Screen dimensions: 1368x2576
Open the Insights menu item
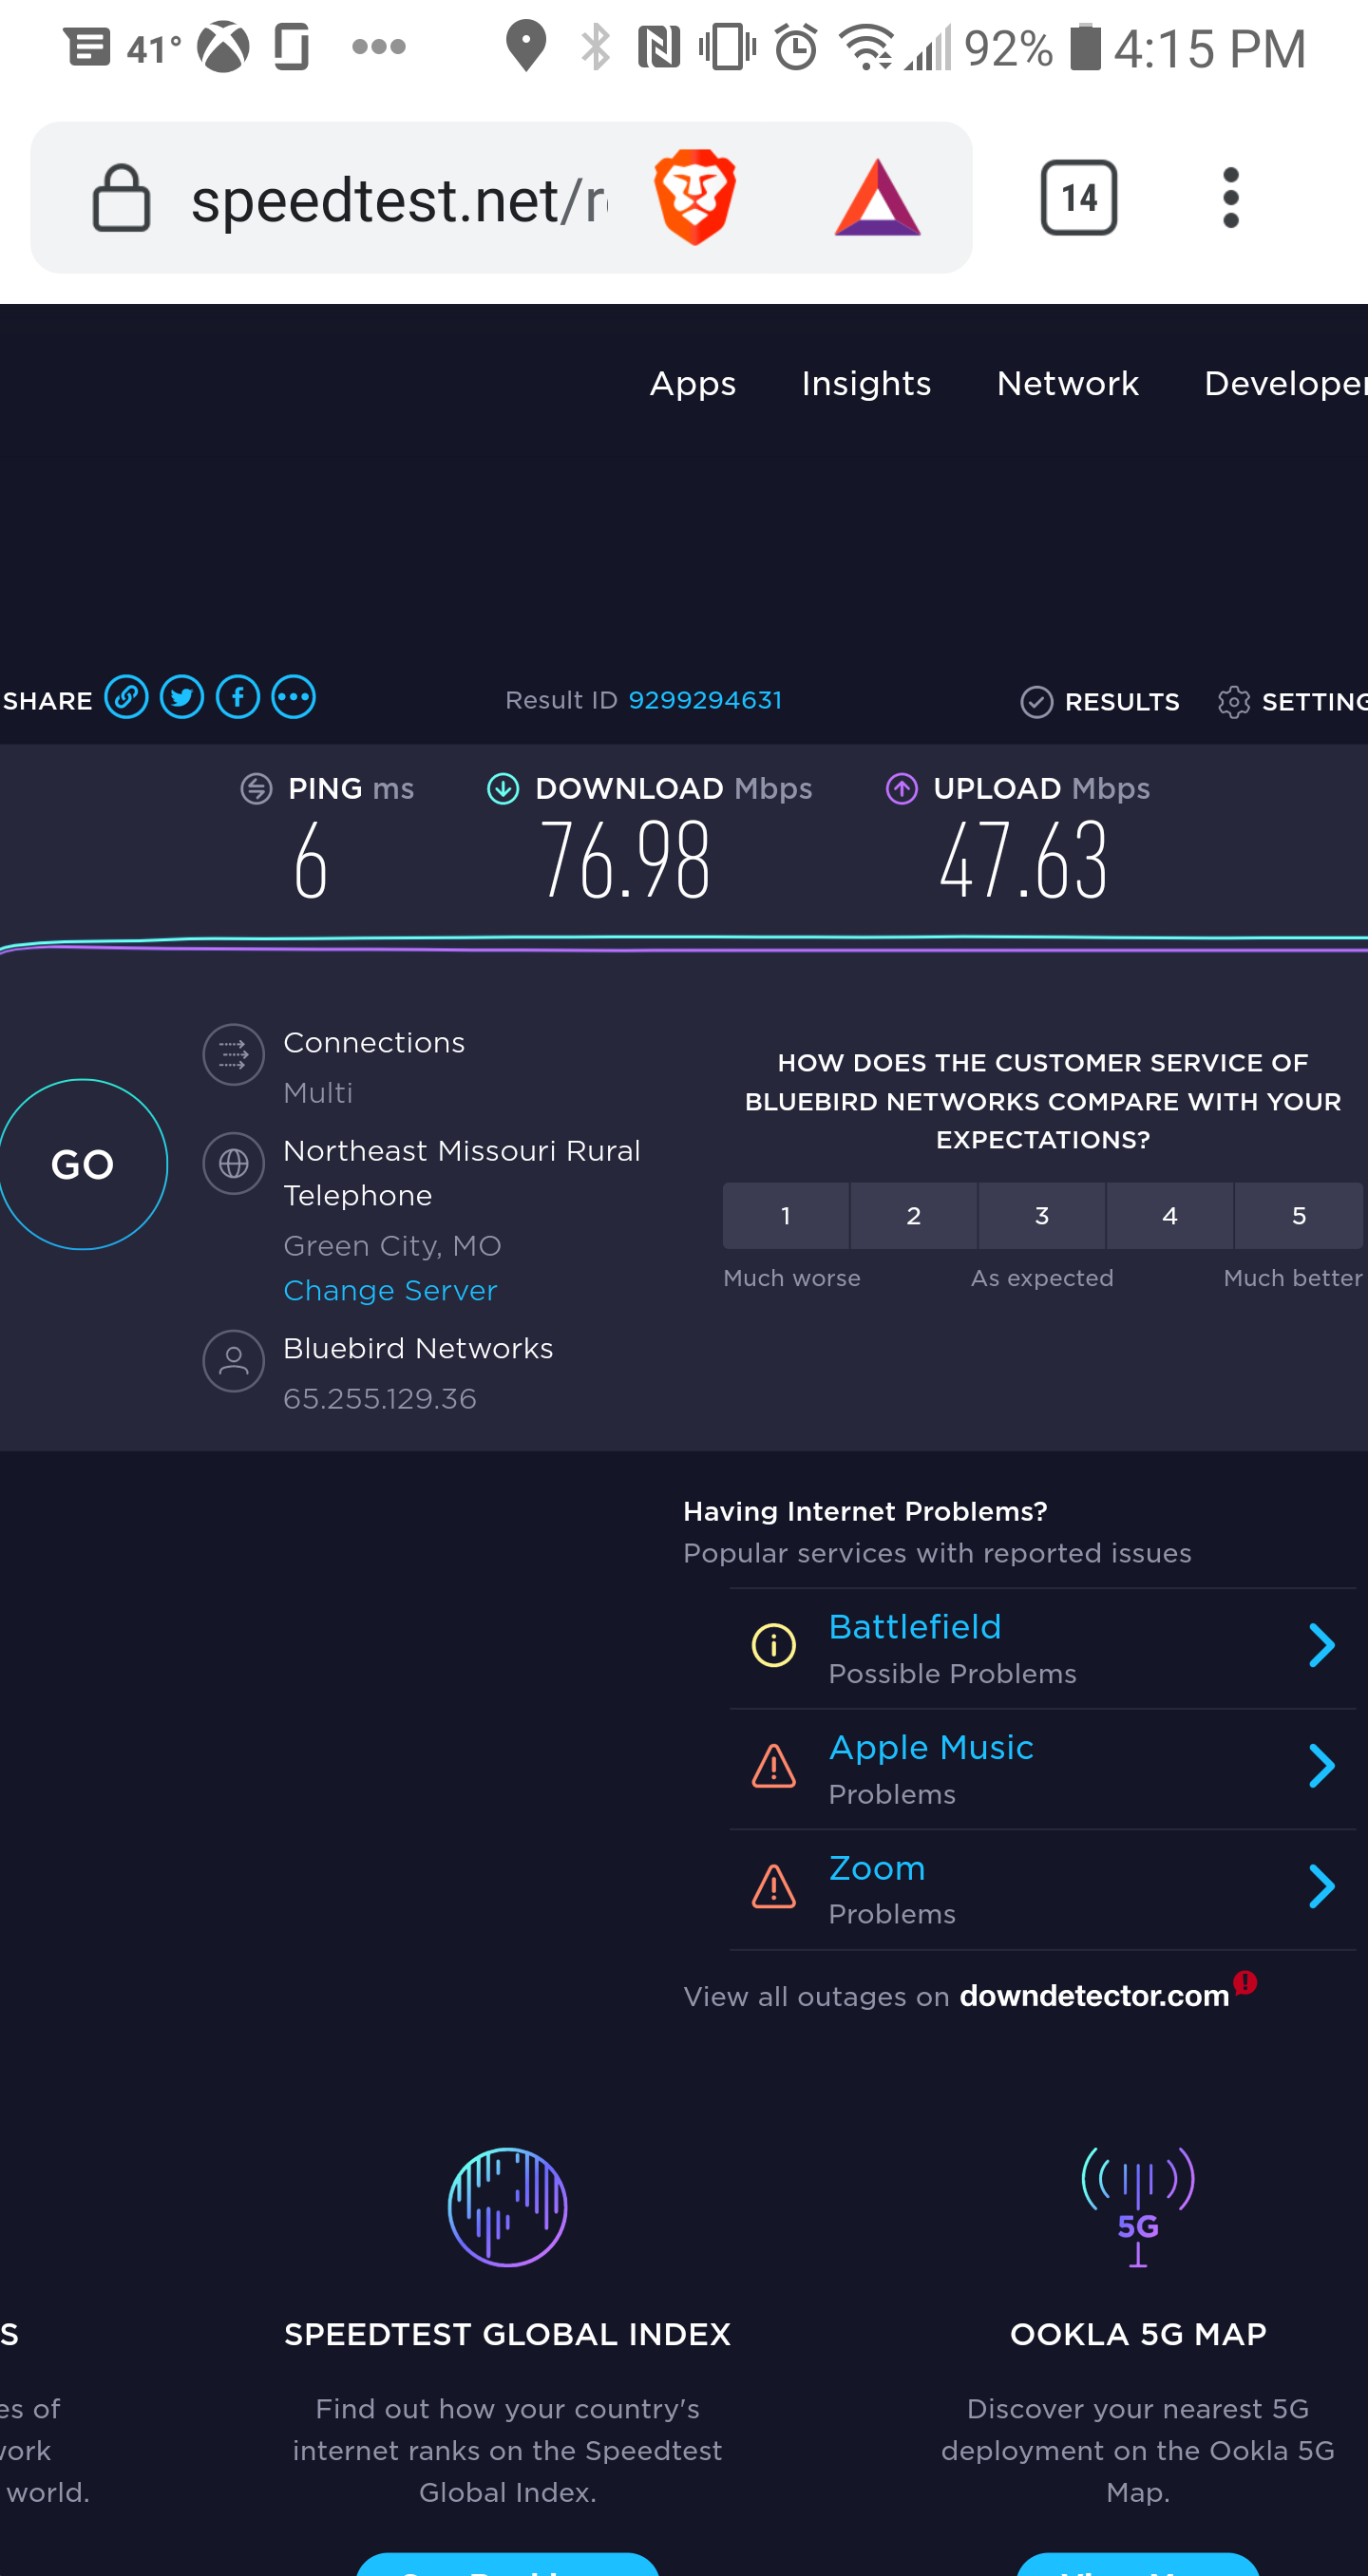[x=866, y=384]
